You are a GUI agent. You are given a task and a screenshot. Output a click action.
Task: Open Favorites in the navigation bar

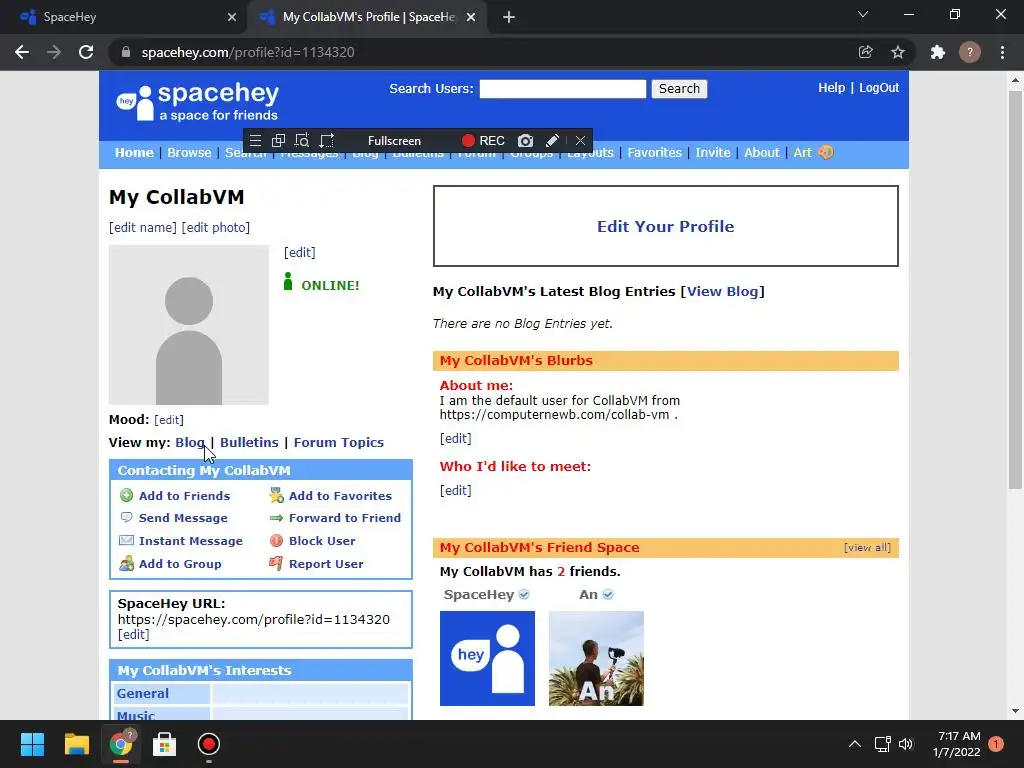[x=654, y=152]
